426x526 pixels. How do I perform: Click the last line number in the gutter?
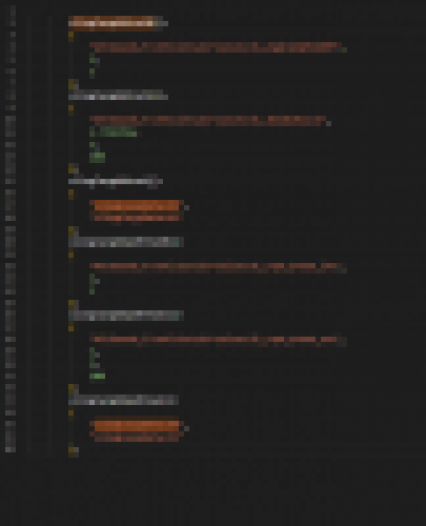pos(10,450)
